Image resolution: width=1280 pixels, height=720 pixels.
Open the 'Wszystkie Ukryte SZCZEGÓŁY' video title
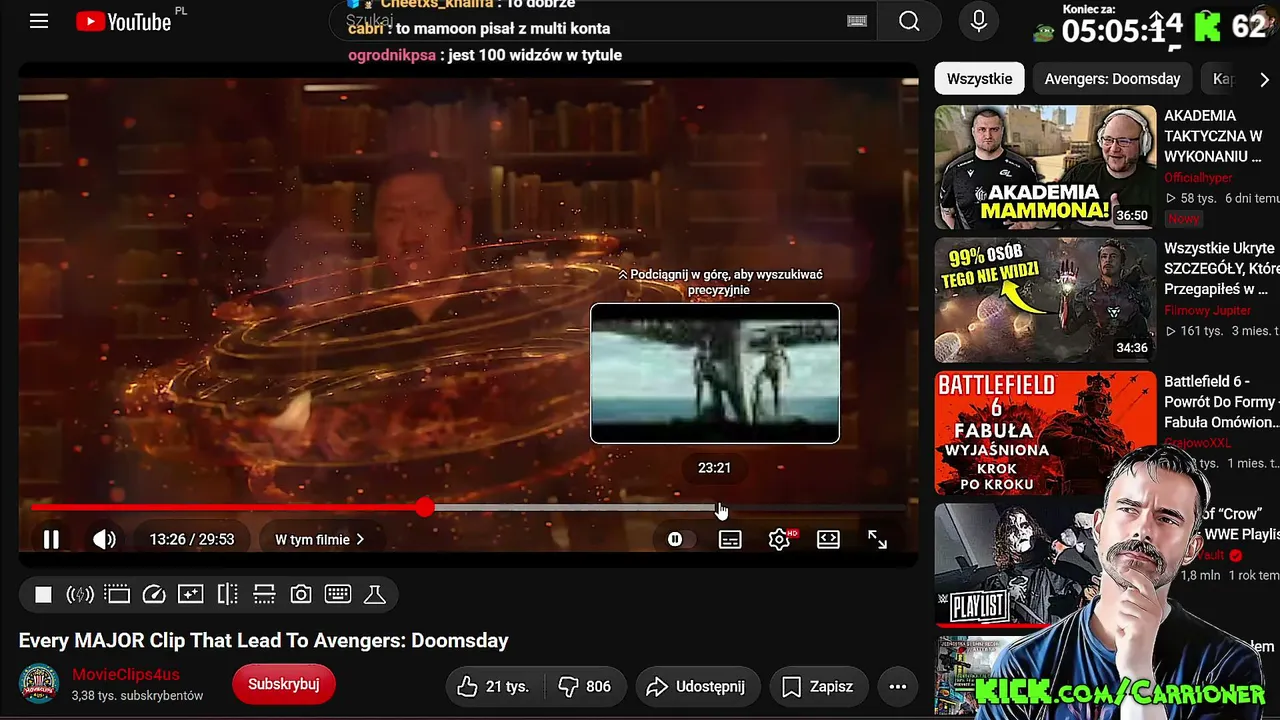pos(1221,268)
